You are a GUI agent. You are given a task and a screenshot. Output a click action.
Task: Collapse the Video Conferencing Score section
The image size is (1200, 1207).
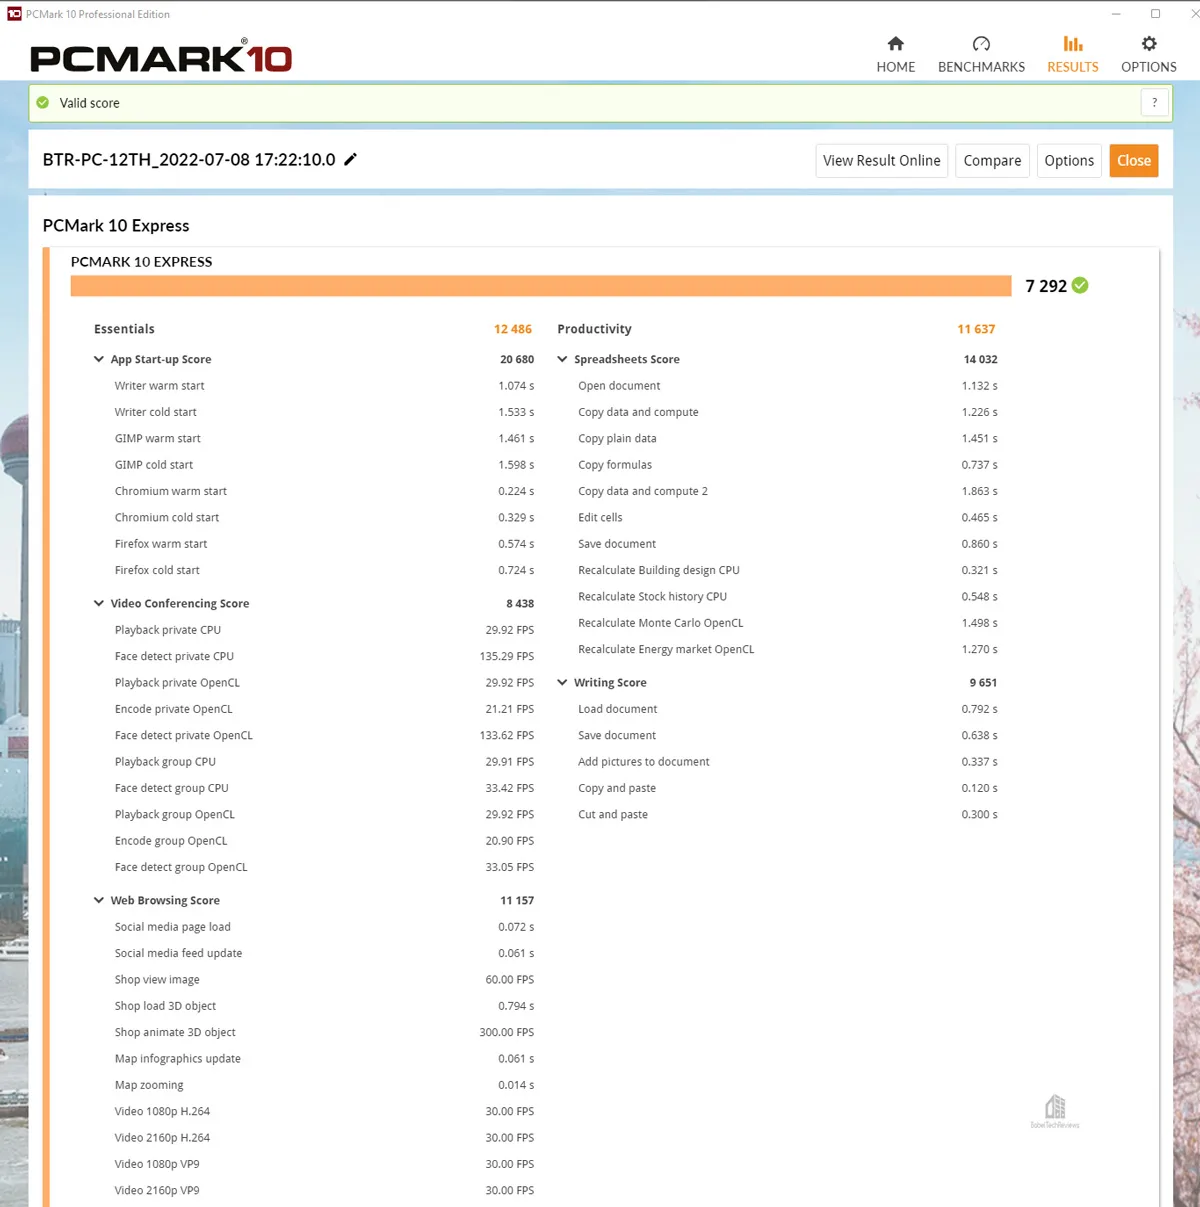[99, 603]
